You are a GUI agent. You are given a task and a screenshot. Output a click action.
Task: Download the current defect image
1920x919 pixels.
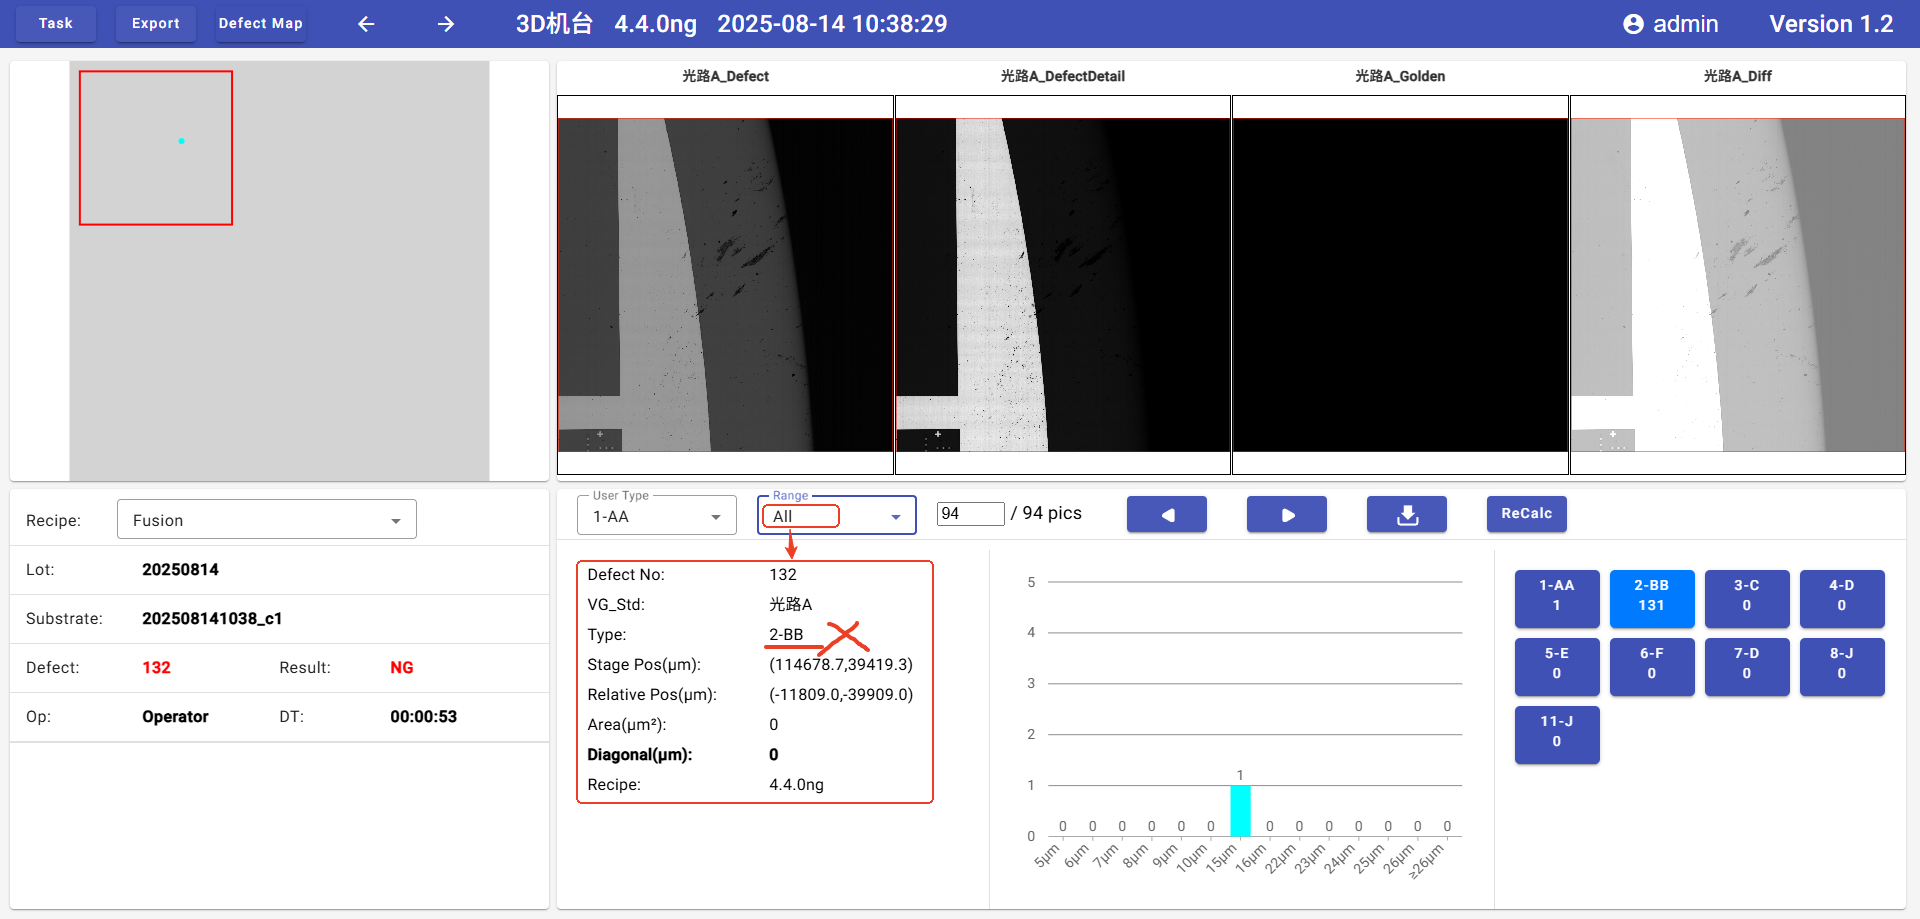point(1406,514)
